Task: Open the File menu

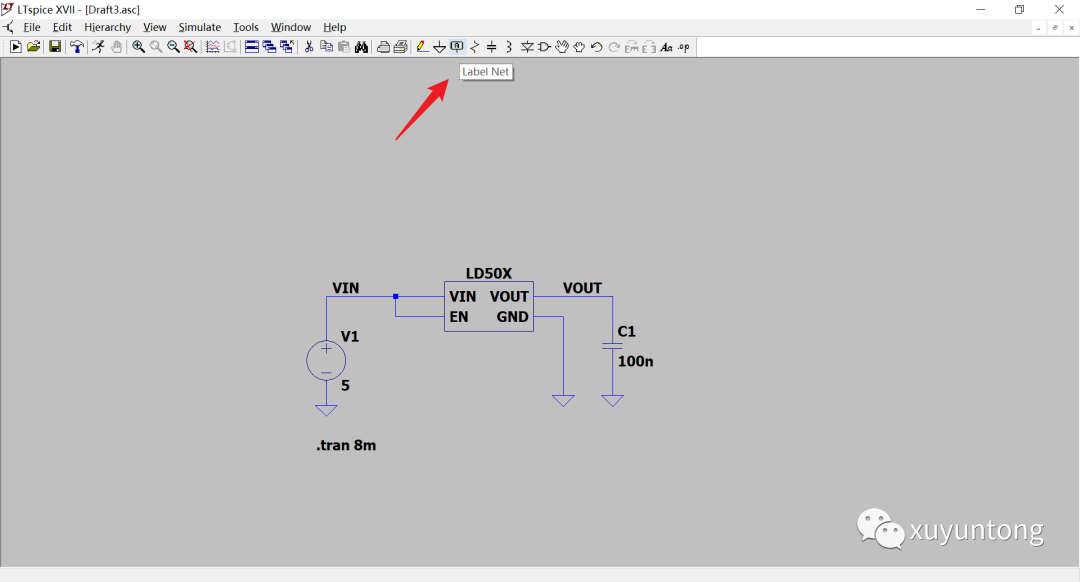Action: [x=32, y=27]
